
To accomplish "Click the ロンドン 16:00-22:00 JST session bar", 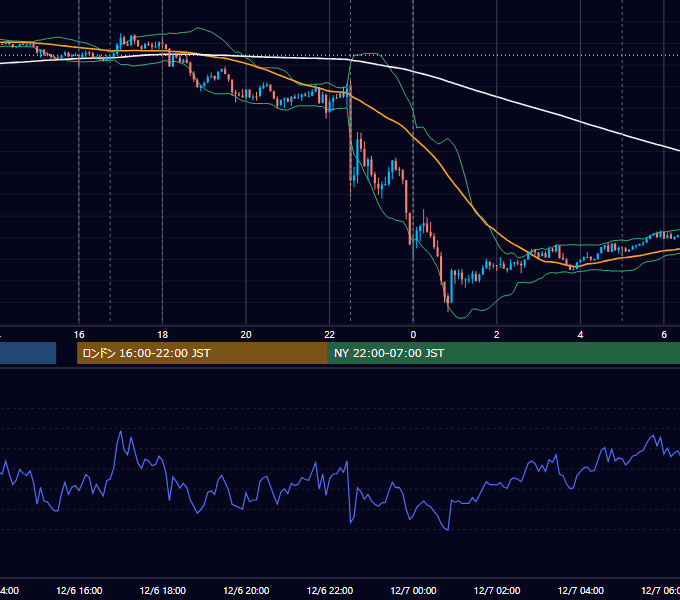I will point(202,353).
